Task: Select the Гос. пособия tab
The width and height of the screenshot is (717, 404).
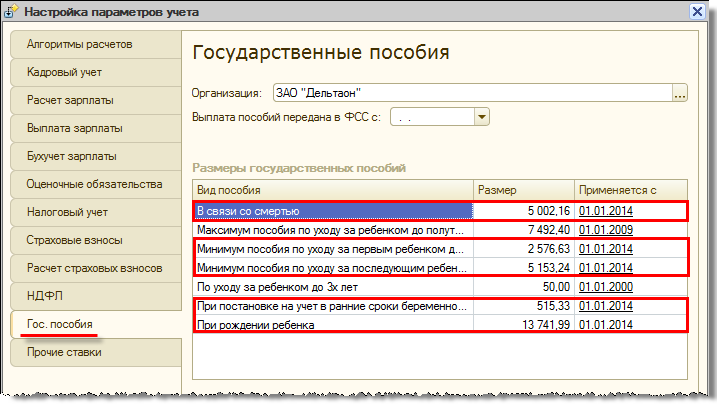Action: point(96,324)
